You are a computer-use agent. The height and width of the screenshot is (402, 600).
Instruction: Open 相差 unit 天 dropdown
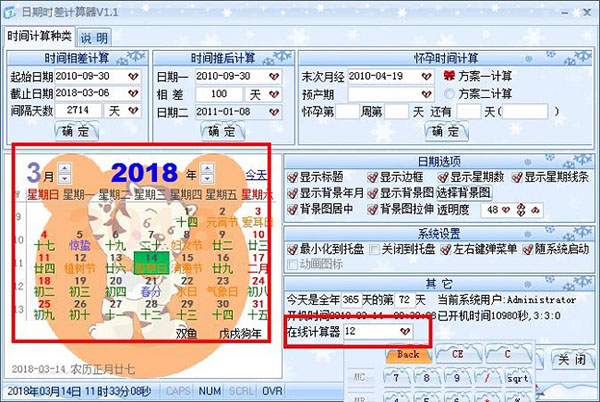[274, 94]
